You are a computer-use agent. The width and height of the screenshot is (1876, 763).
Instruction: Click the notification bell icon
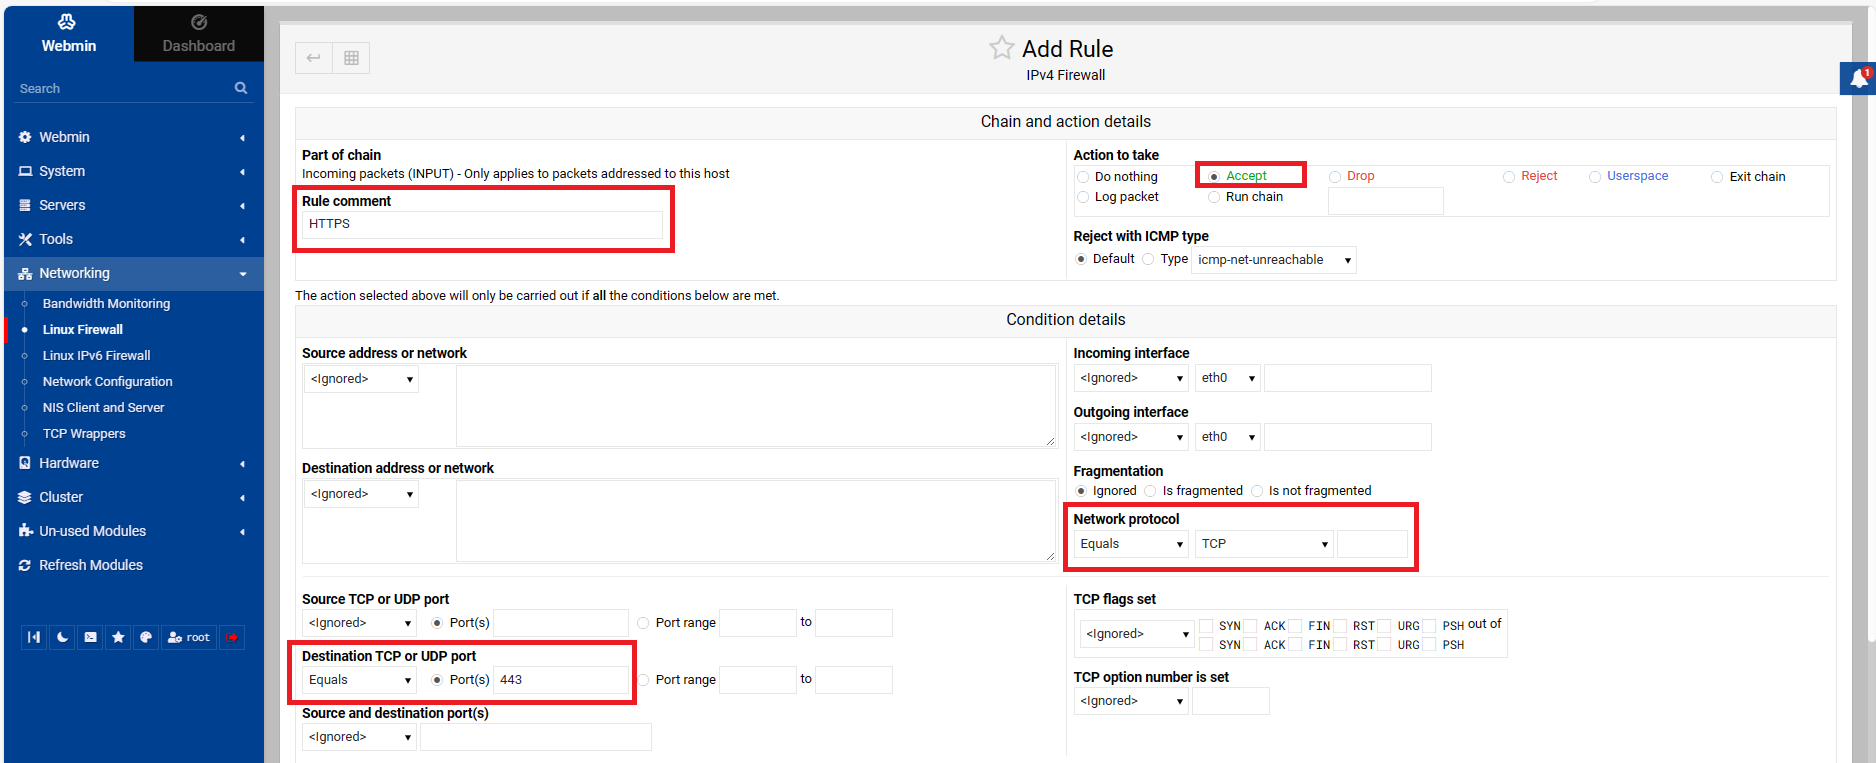point(1858,78)
